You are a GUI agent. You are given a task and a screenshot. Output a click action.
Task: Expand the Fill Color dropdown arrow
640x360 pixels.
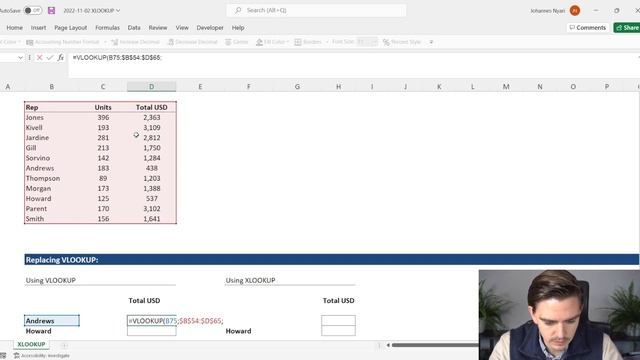click(287, 42)
